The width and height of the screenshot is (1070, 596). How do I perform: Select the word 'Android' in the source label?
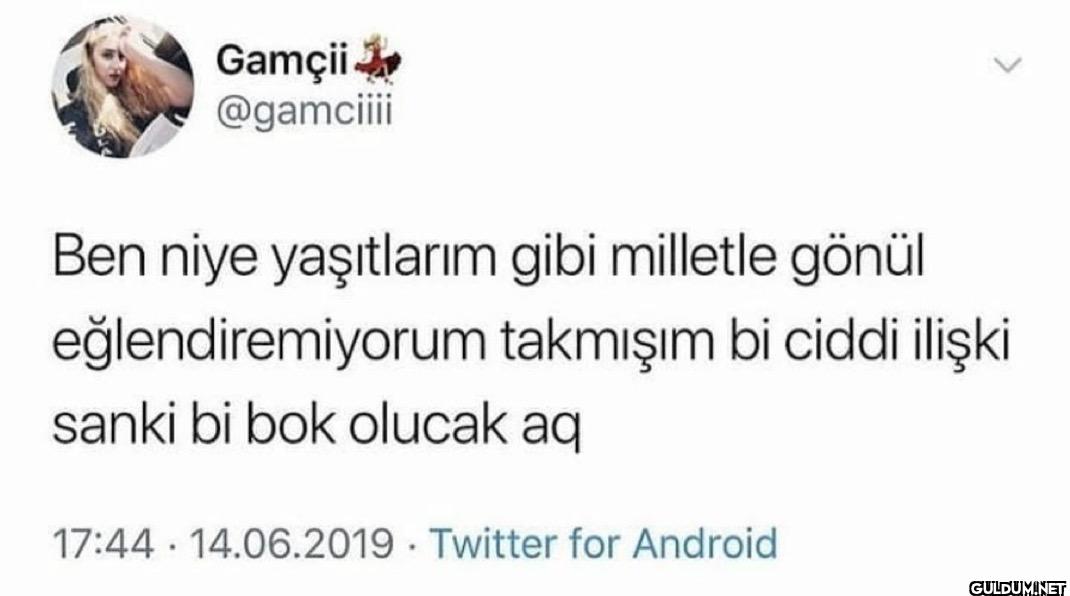[705, 543]
